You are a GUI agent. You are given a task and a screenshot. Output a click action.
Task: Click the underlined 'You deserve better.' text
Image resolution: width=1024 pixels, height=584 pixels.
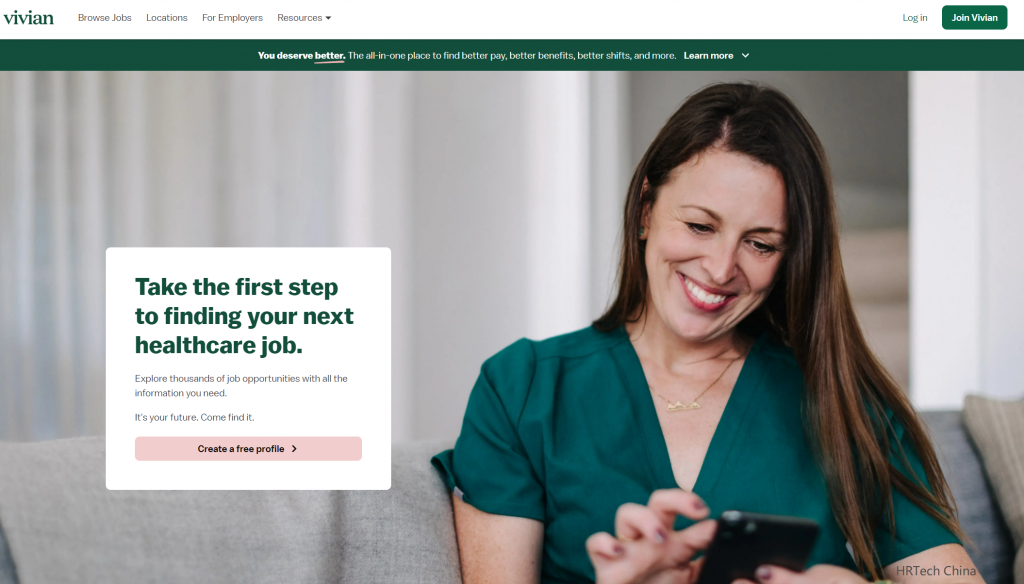click(x=301, y=56)
